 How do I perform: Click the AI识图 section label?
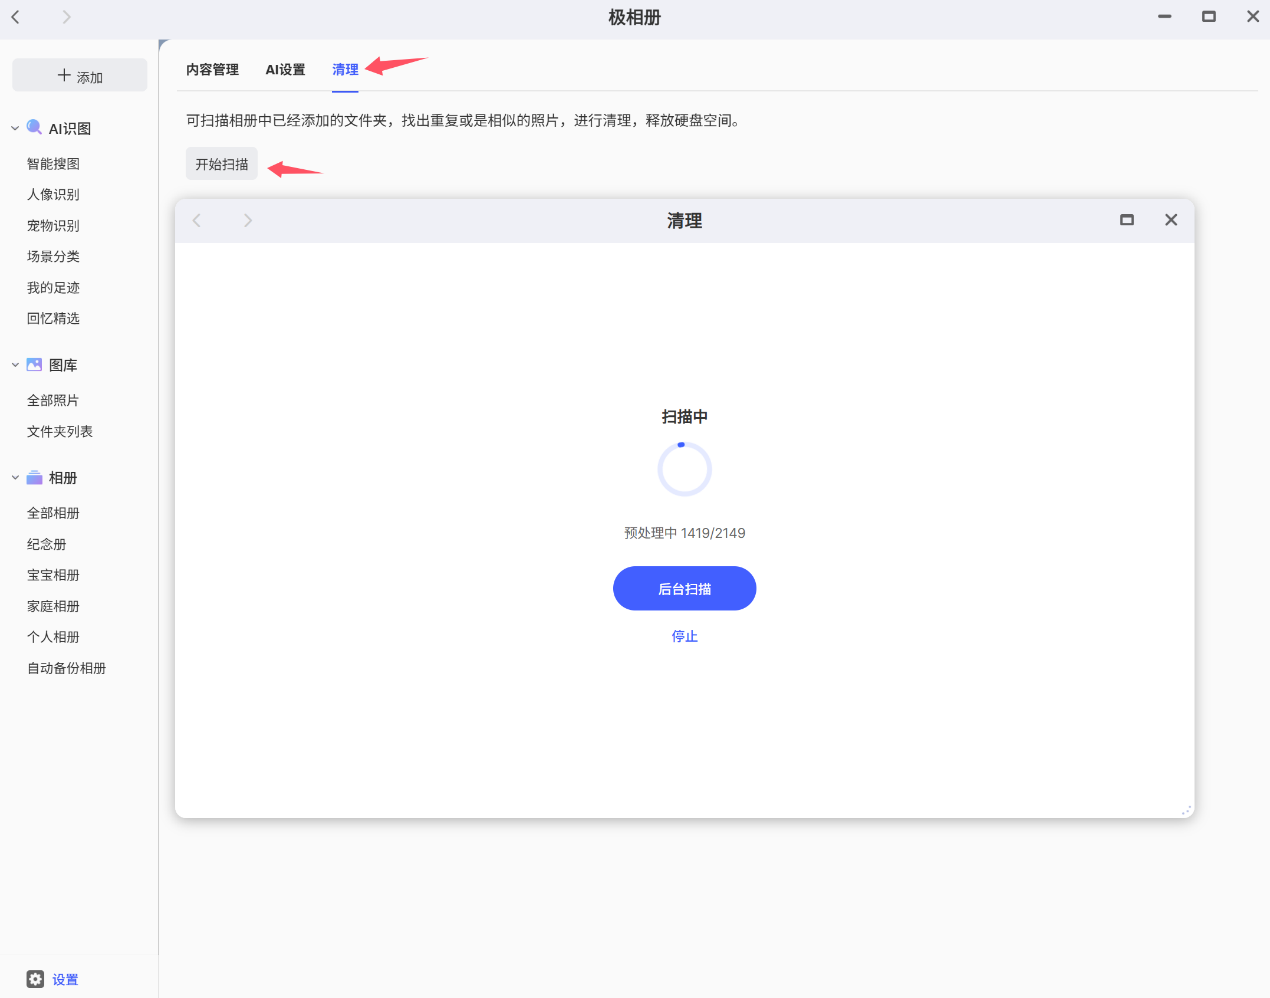(x=70, y=129)
